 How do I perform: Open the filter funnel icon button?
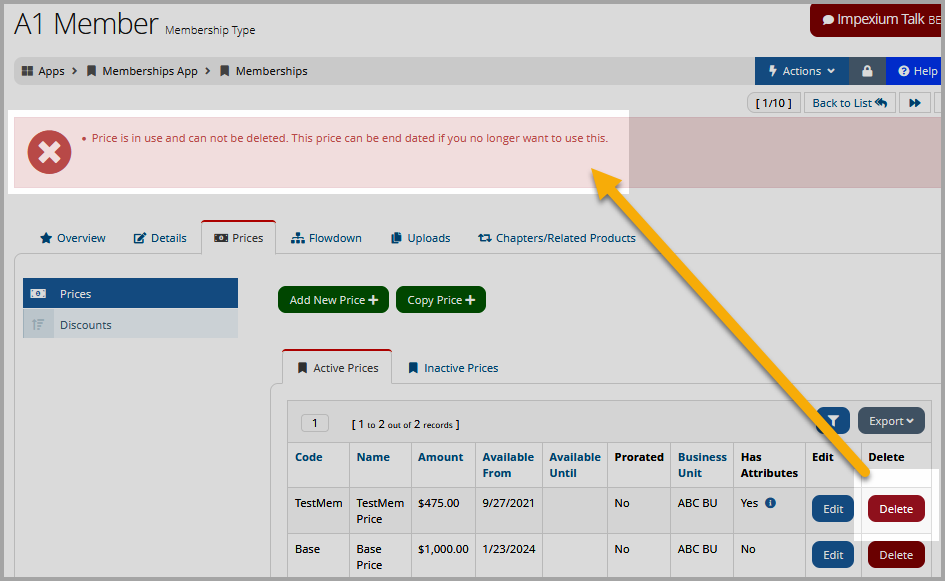coord(833,421)
